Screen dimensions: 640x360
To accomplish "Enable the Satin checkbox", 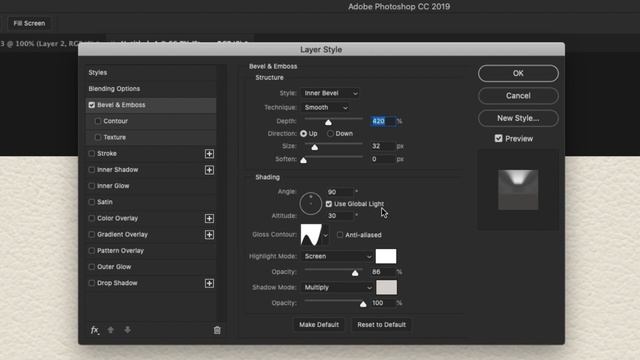I will 91,202.
